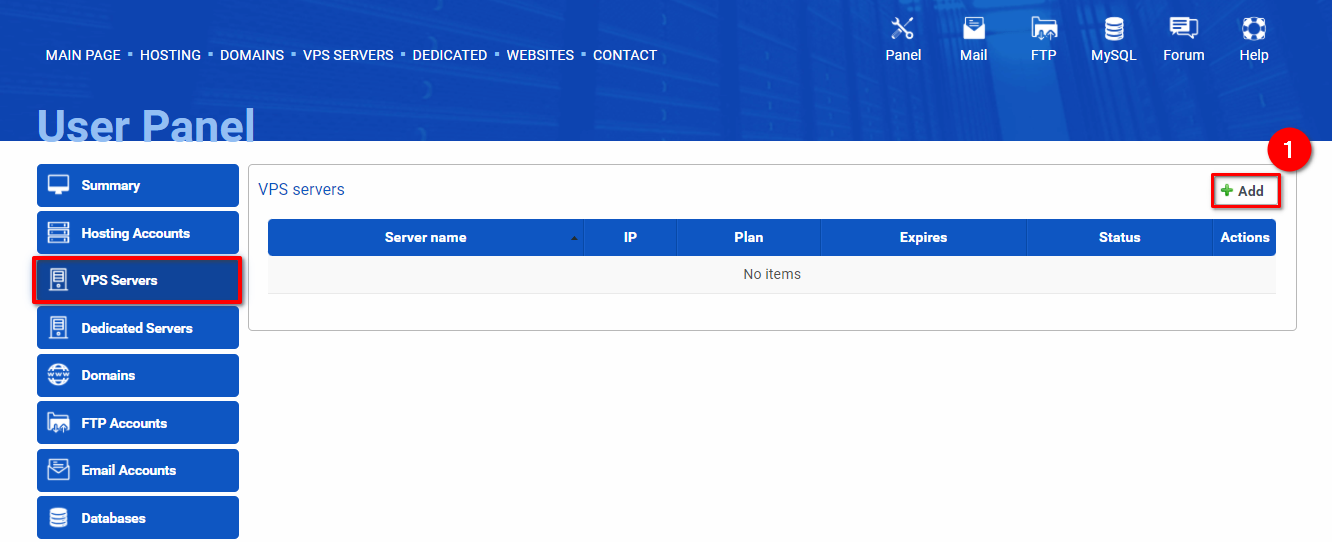Open the Forum chat icon
The height and width of the screenshot is (542, 1332).
1184,28
